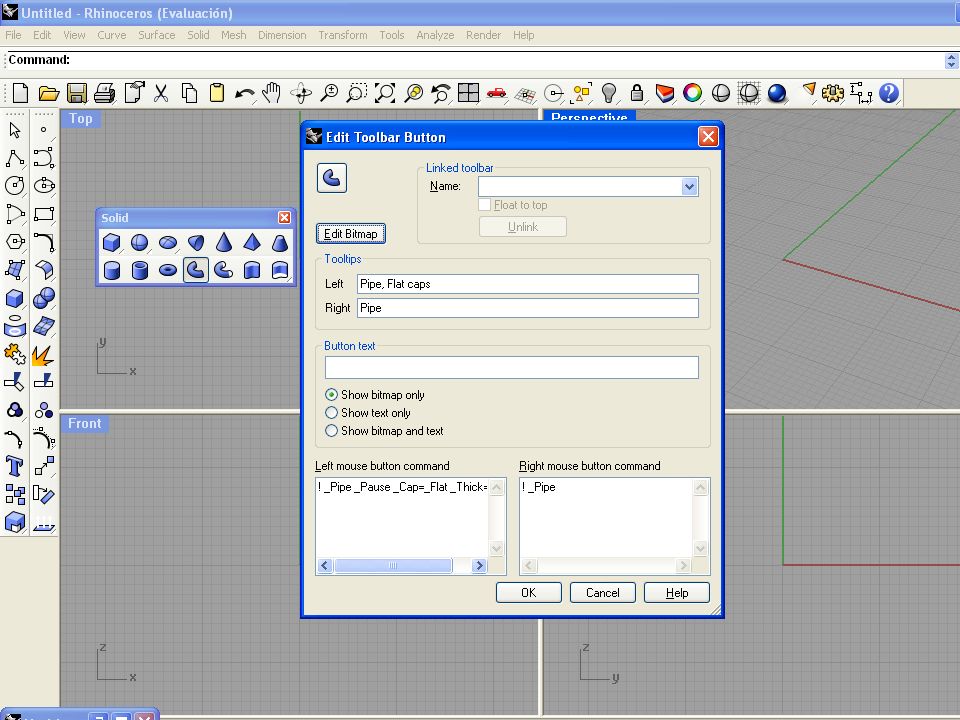The height and width of the screenshot is (720, 960).
Task: Click the Print icon in the toolbar
Action: tap(105, 93)
